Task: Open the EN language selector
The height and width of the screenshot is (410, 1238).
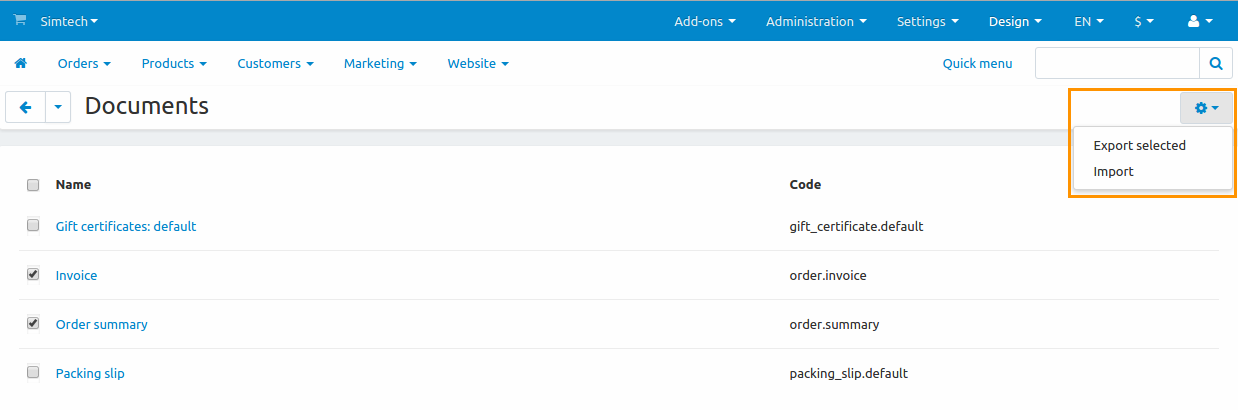Action: point(1089,21)
